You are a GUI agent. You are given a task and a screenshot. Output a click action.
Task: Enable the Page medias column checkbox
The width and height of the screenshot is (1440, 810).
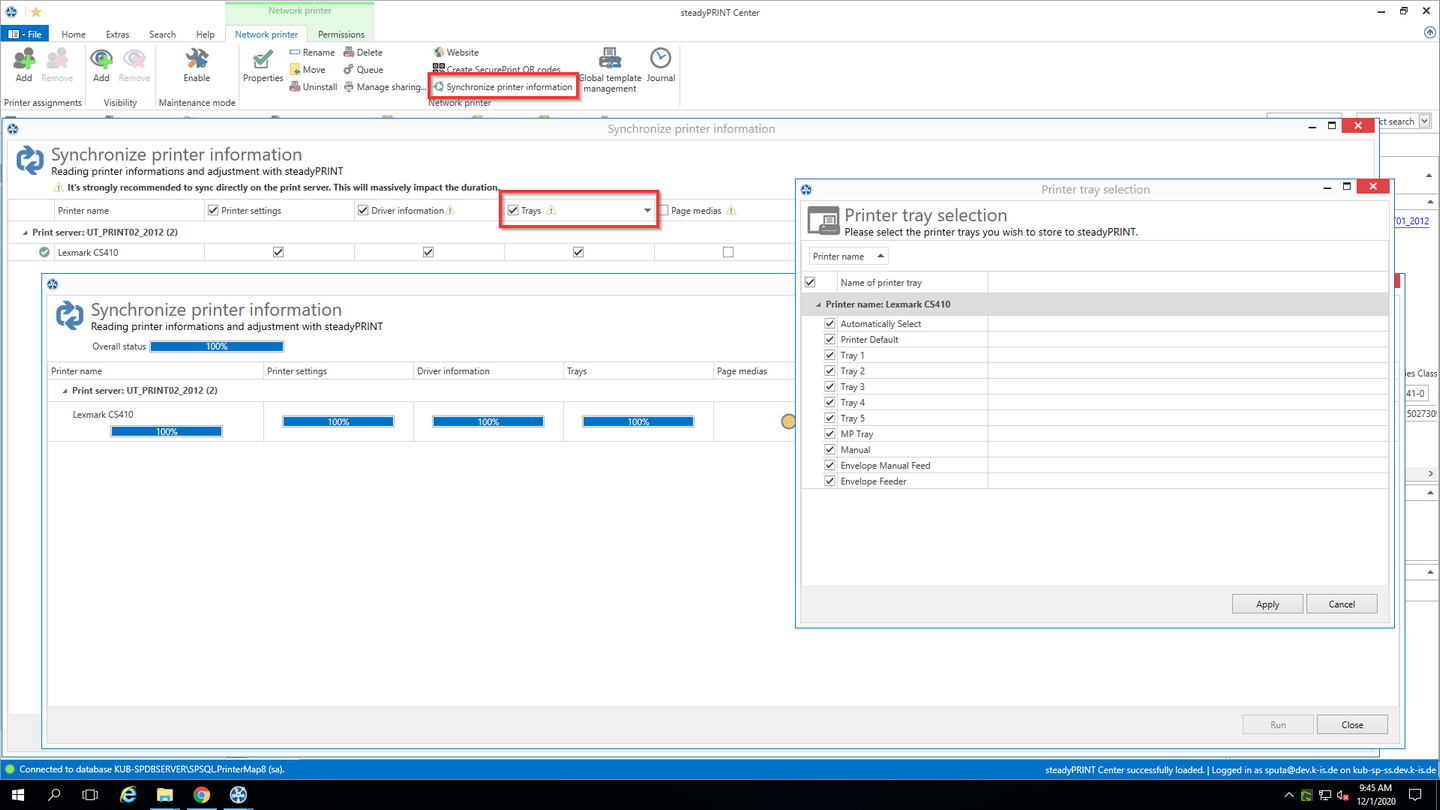tap(663, 210)
